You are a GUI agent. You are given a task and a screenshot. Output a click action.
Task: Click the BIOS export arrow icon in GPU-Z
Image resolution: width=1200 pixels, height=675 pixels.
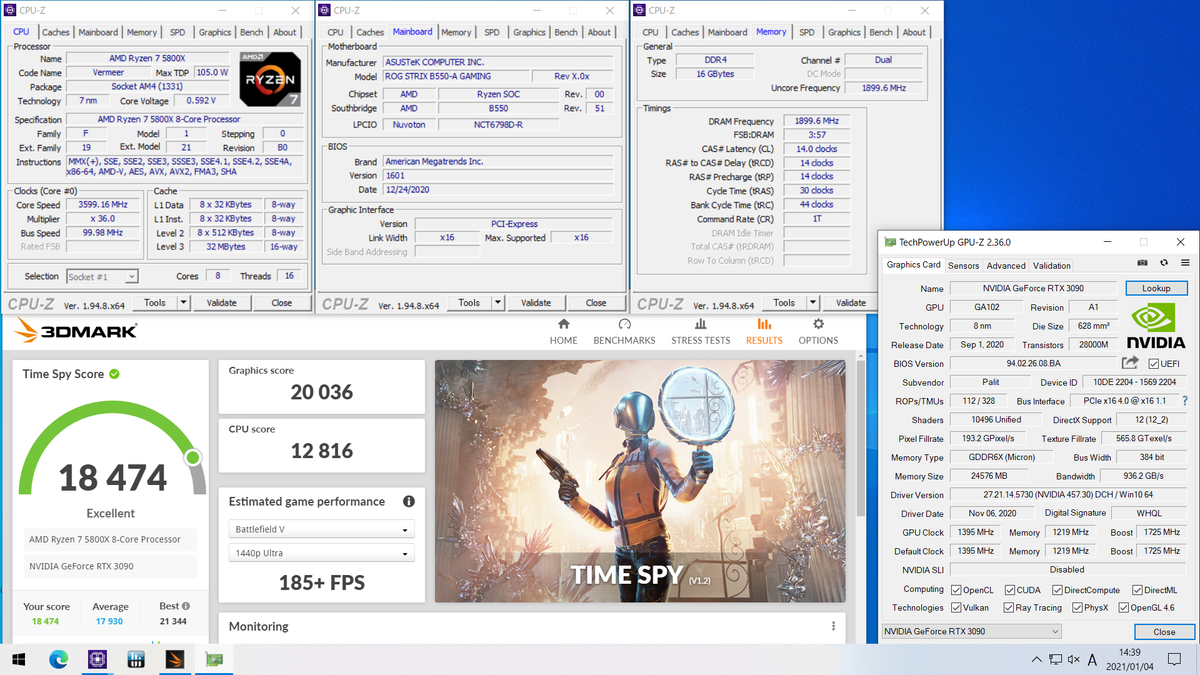pos(1130,363)
